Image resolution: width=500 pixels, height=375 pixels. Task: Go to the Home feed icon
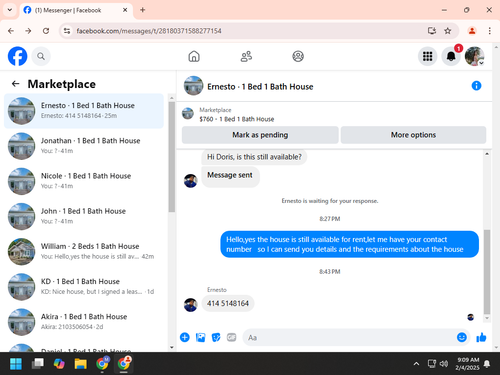point(194,56)
